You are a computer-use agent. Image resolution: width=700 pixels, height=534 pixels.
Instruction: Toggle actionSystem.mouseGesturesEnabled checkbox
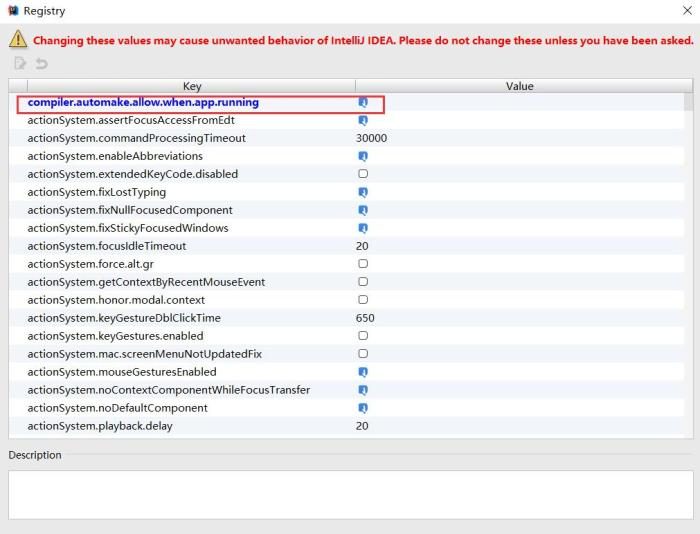coord(363,372)
